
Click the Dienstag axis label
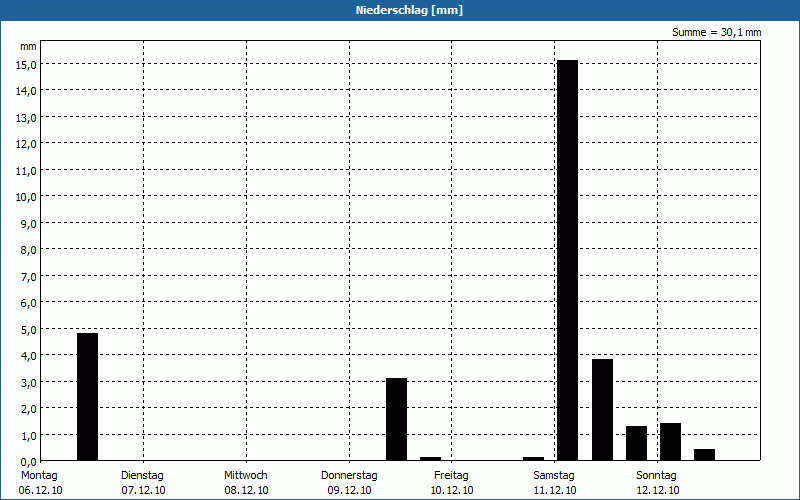(142, 476)
